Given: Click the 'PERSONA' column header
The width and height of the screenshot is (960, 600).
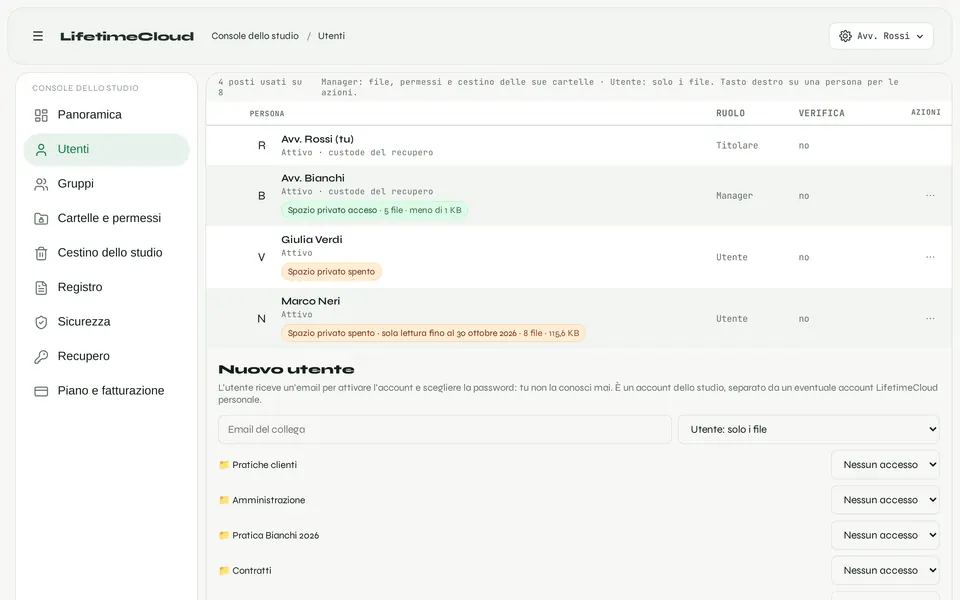Looking at the screenshot, I should pyautogui.click(x=267, y=113).
